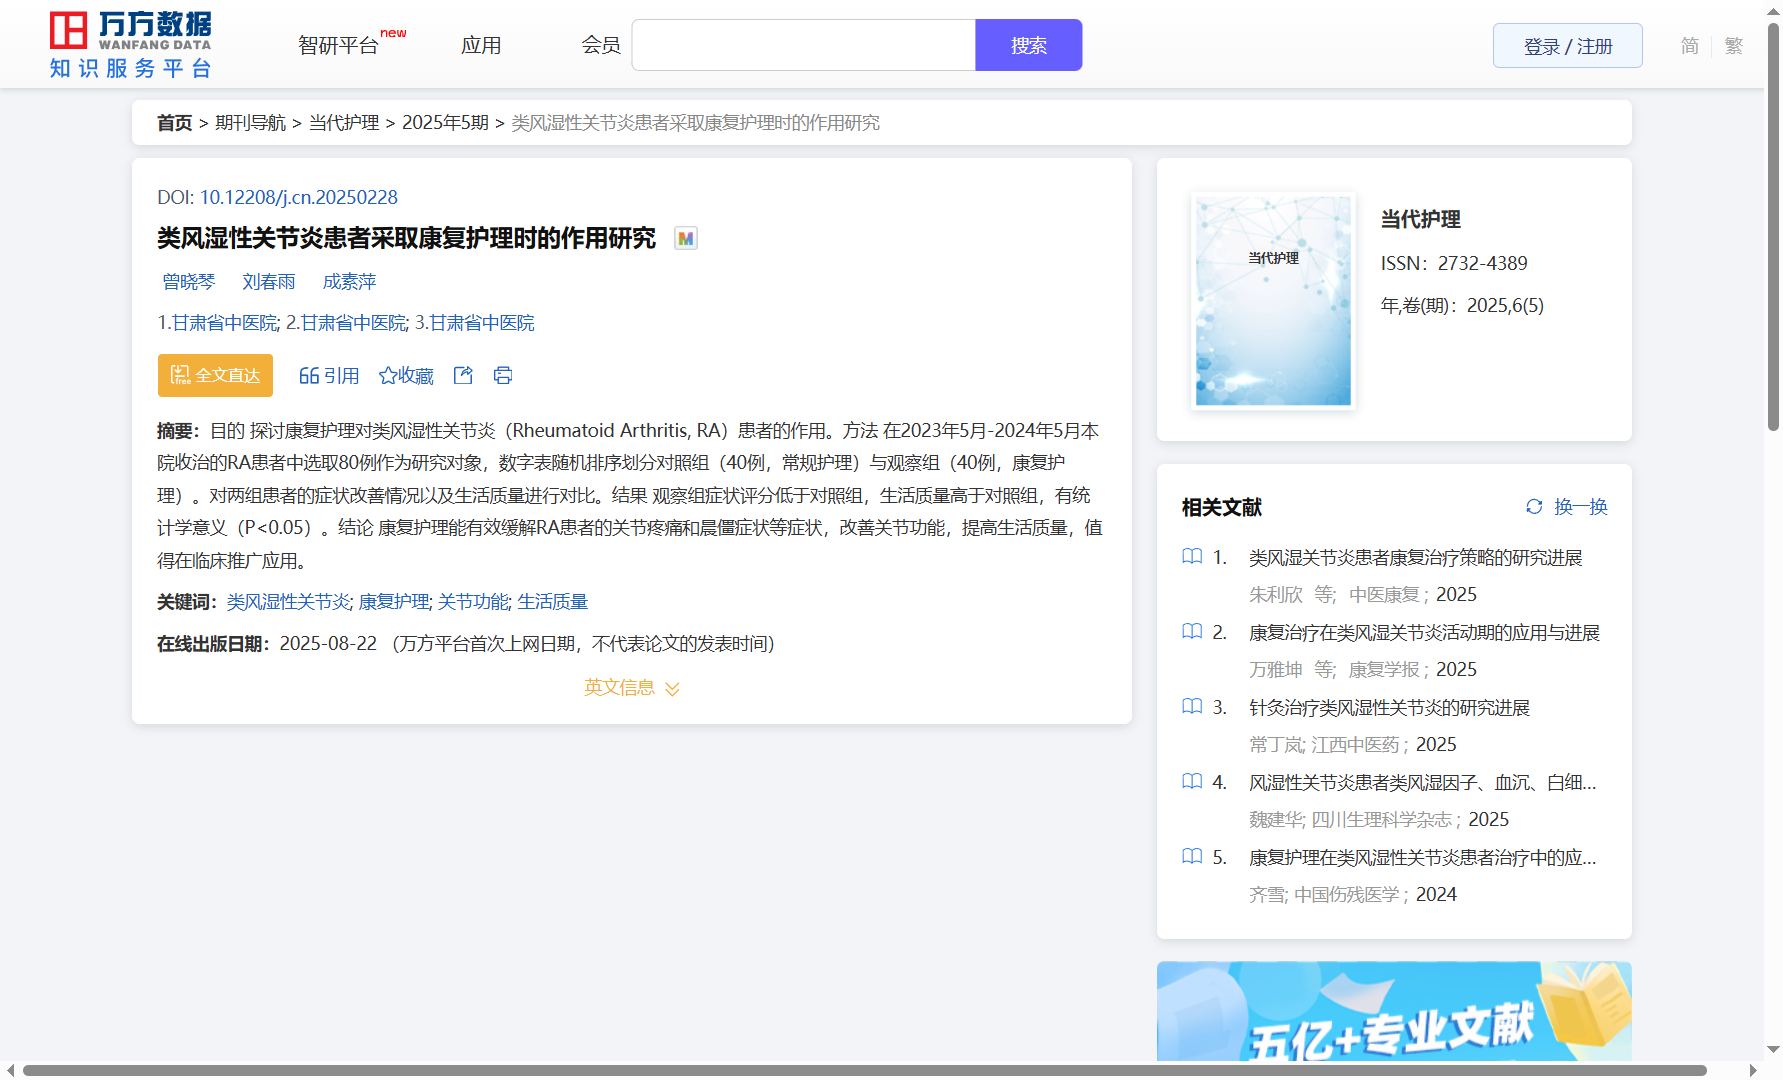Viewport: 1783px width, 1080px height.
Task: Click the 引用 quote button
Action: [329, 375]
